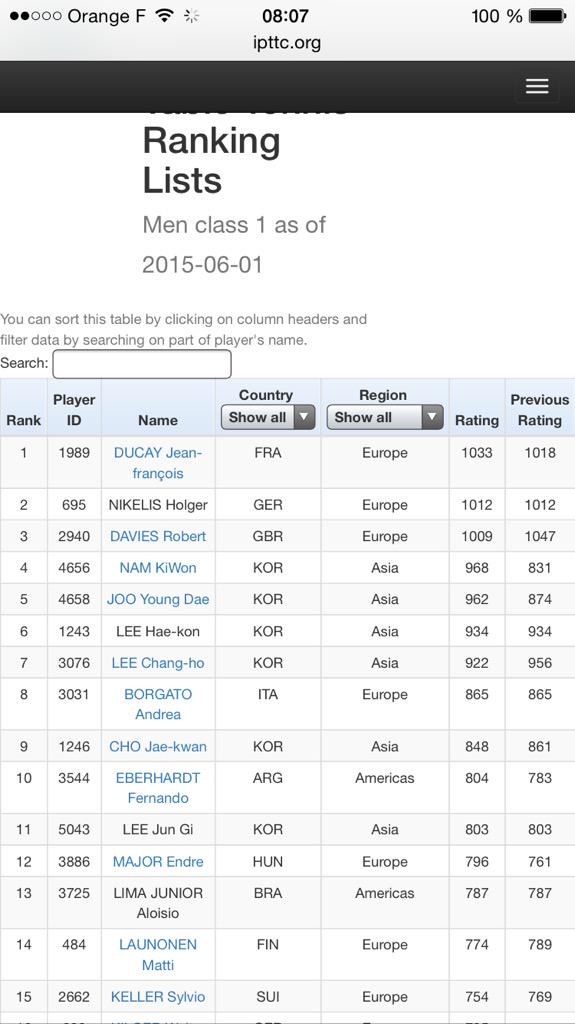Open MAJOR Endre player link
This screenshot has width=575, height=1024.
tap(158, 861)
